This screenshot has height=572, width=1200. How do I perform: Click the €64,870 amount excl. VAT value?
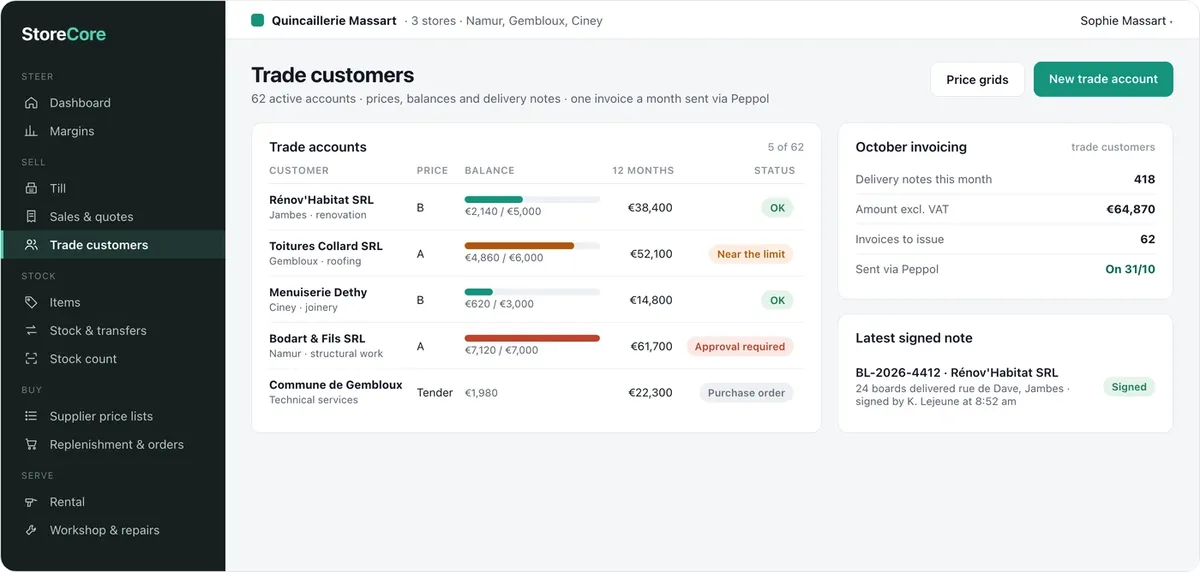(x=1131, y=209)
